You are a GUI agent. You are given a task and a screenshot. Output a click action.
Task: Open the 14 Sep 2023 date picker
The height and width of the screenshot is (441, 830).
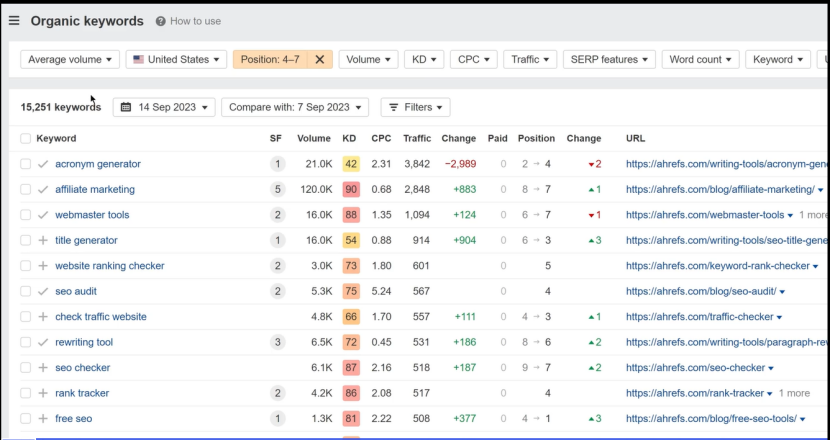pos(164,107)
